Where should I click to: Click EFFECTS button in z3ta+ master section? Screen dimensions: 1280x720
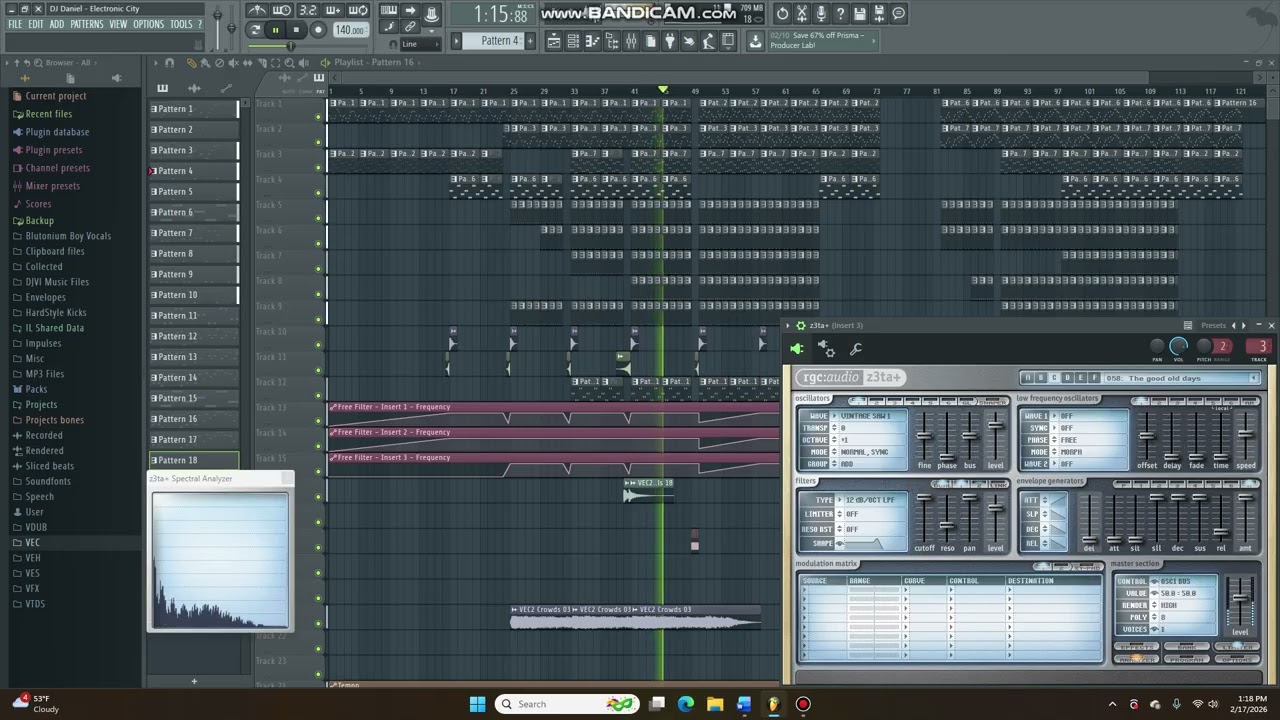tap(1136, 647)
